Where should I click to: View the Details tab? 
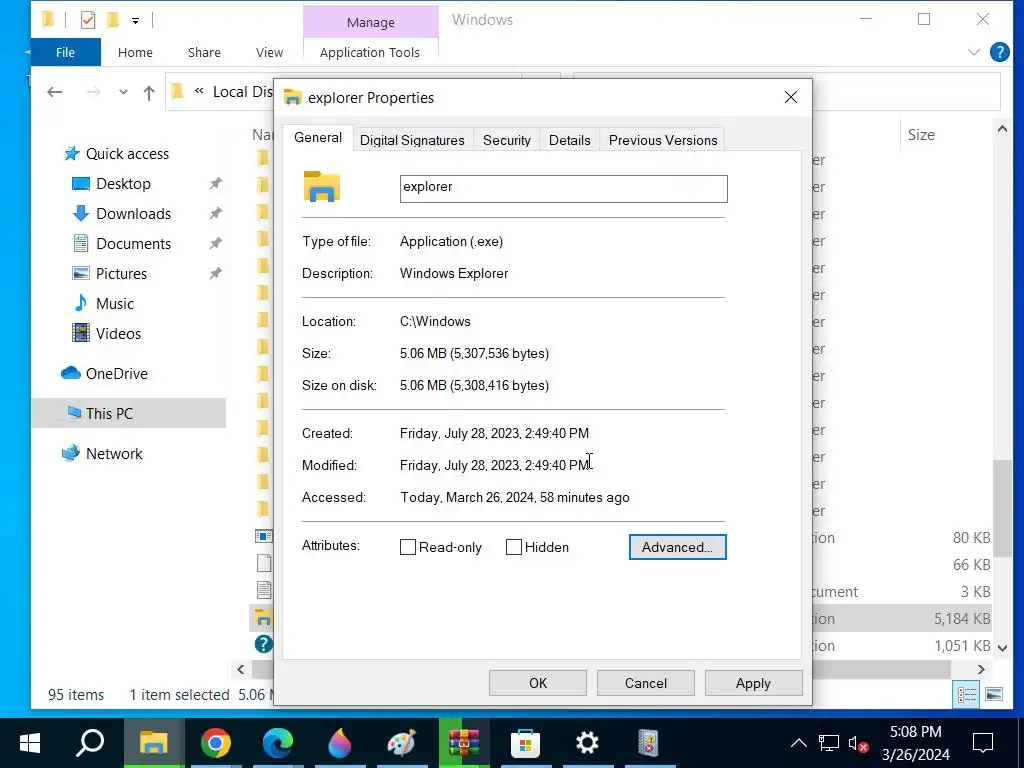point(569,140)
